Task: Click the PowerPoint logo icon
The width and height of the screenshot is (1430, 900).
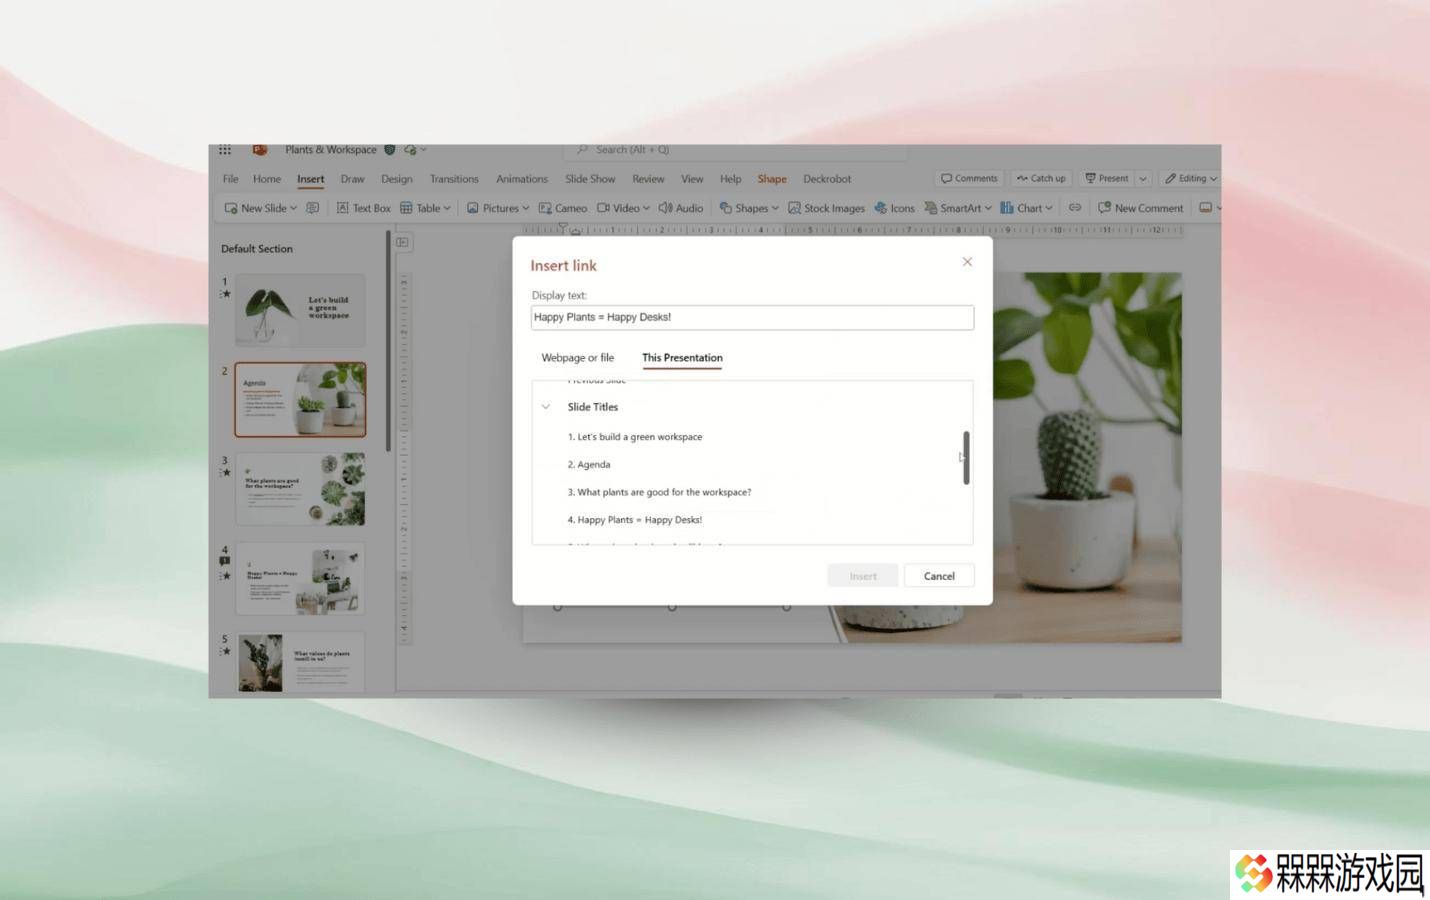Action: (x=259, y=150)
